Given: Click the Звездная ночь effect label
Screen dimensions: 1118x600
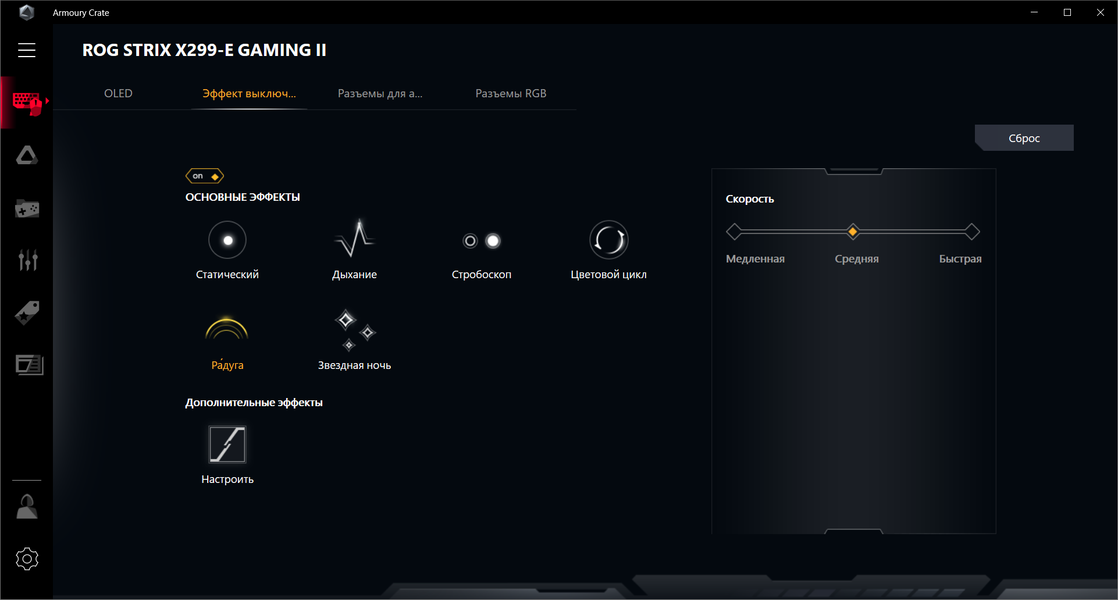Looking at the screenshot, I should click(x=354, y=366).
